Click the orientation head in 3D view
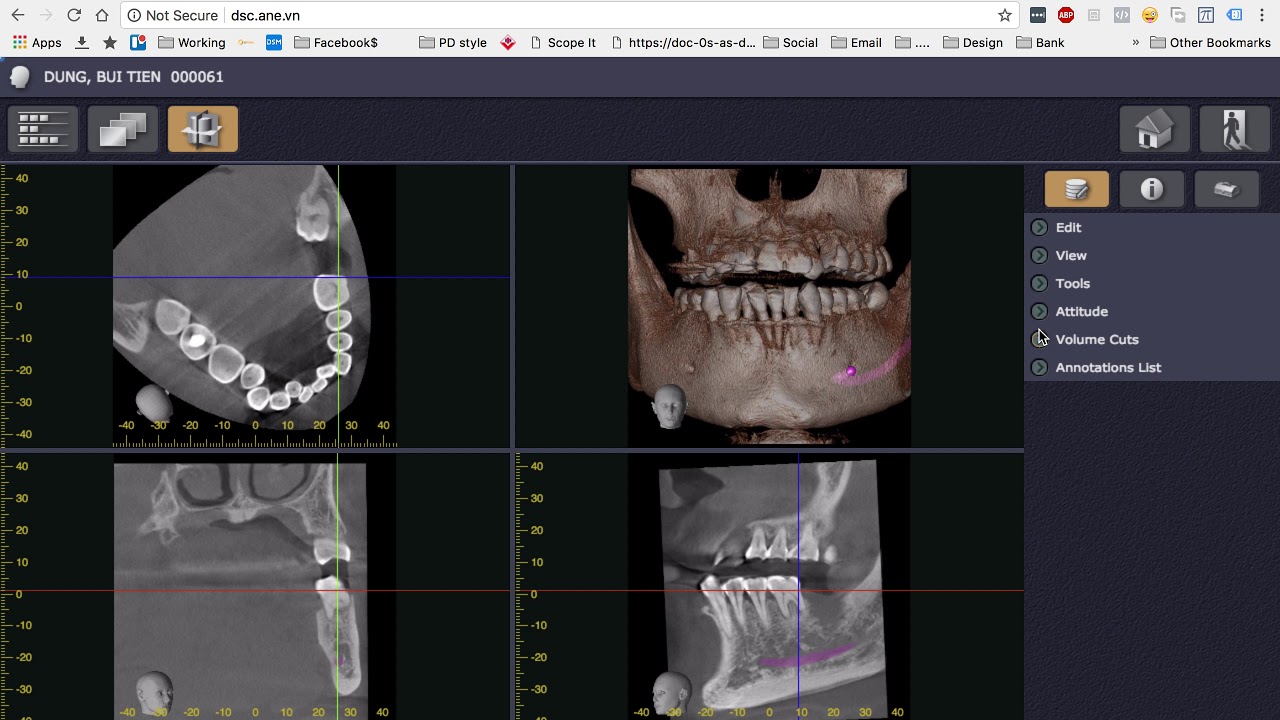1280x720 pixels. coord(669,407)
